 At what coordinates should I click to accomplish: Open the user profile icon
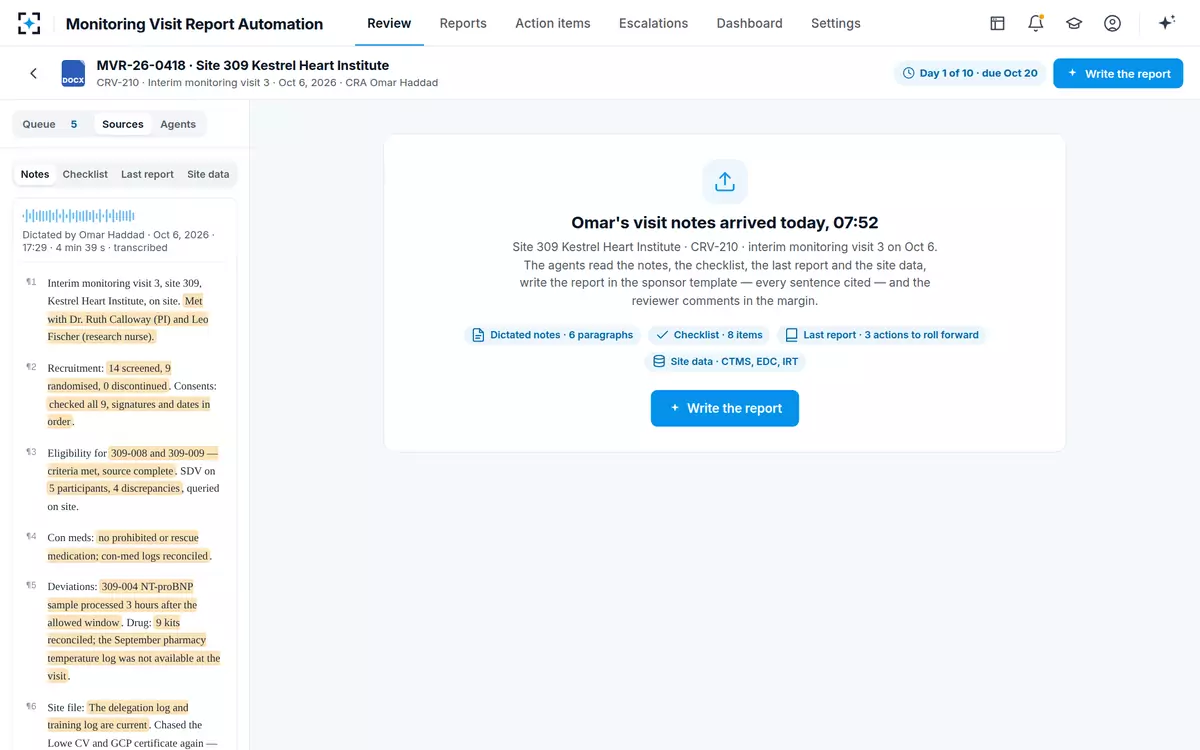1112,23
